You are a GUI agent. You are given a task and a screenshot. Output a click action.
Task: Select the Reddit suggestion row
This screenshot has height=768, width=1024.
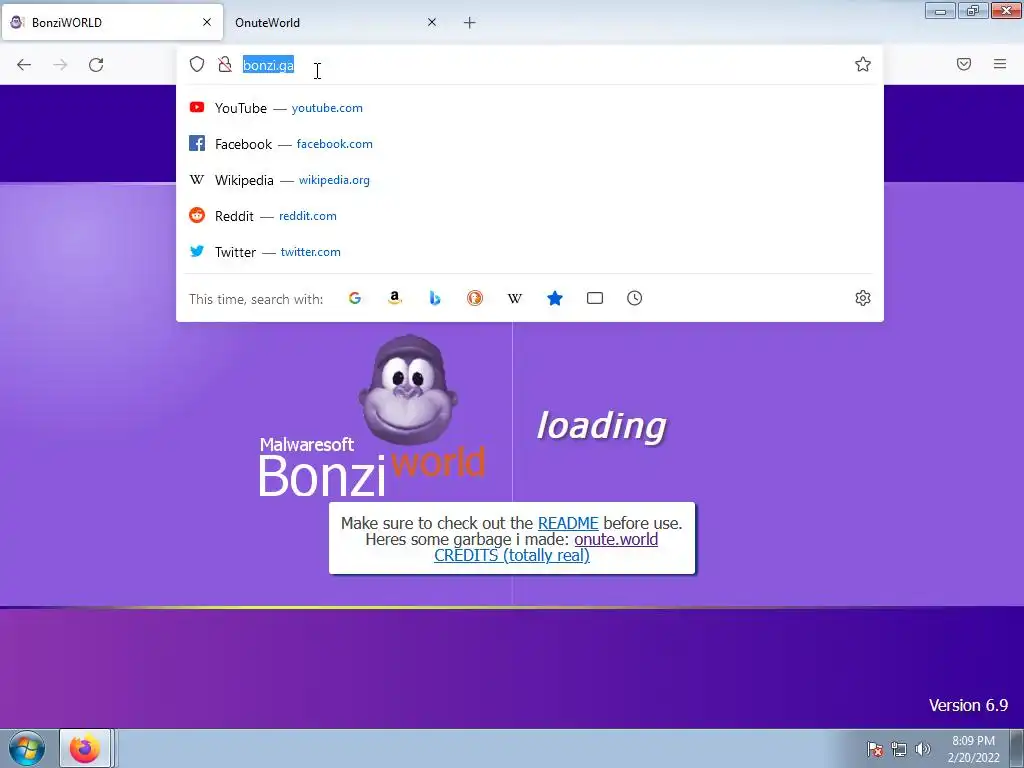[530, 216]
